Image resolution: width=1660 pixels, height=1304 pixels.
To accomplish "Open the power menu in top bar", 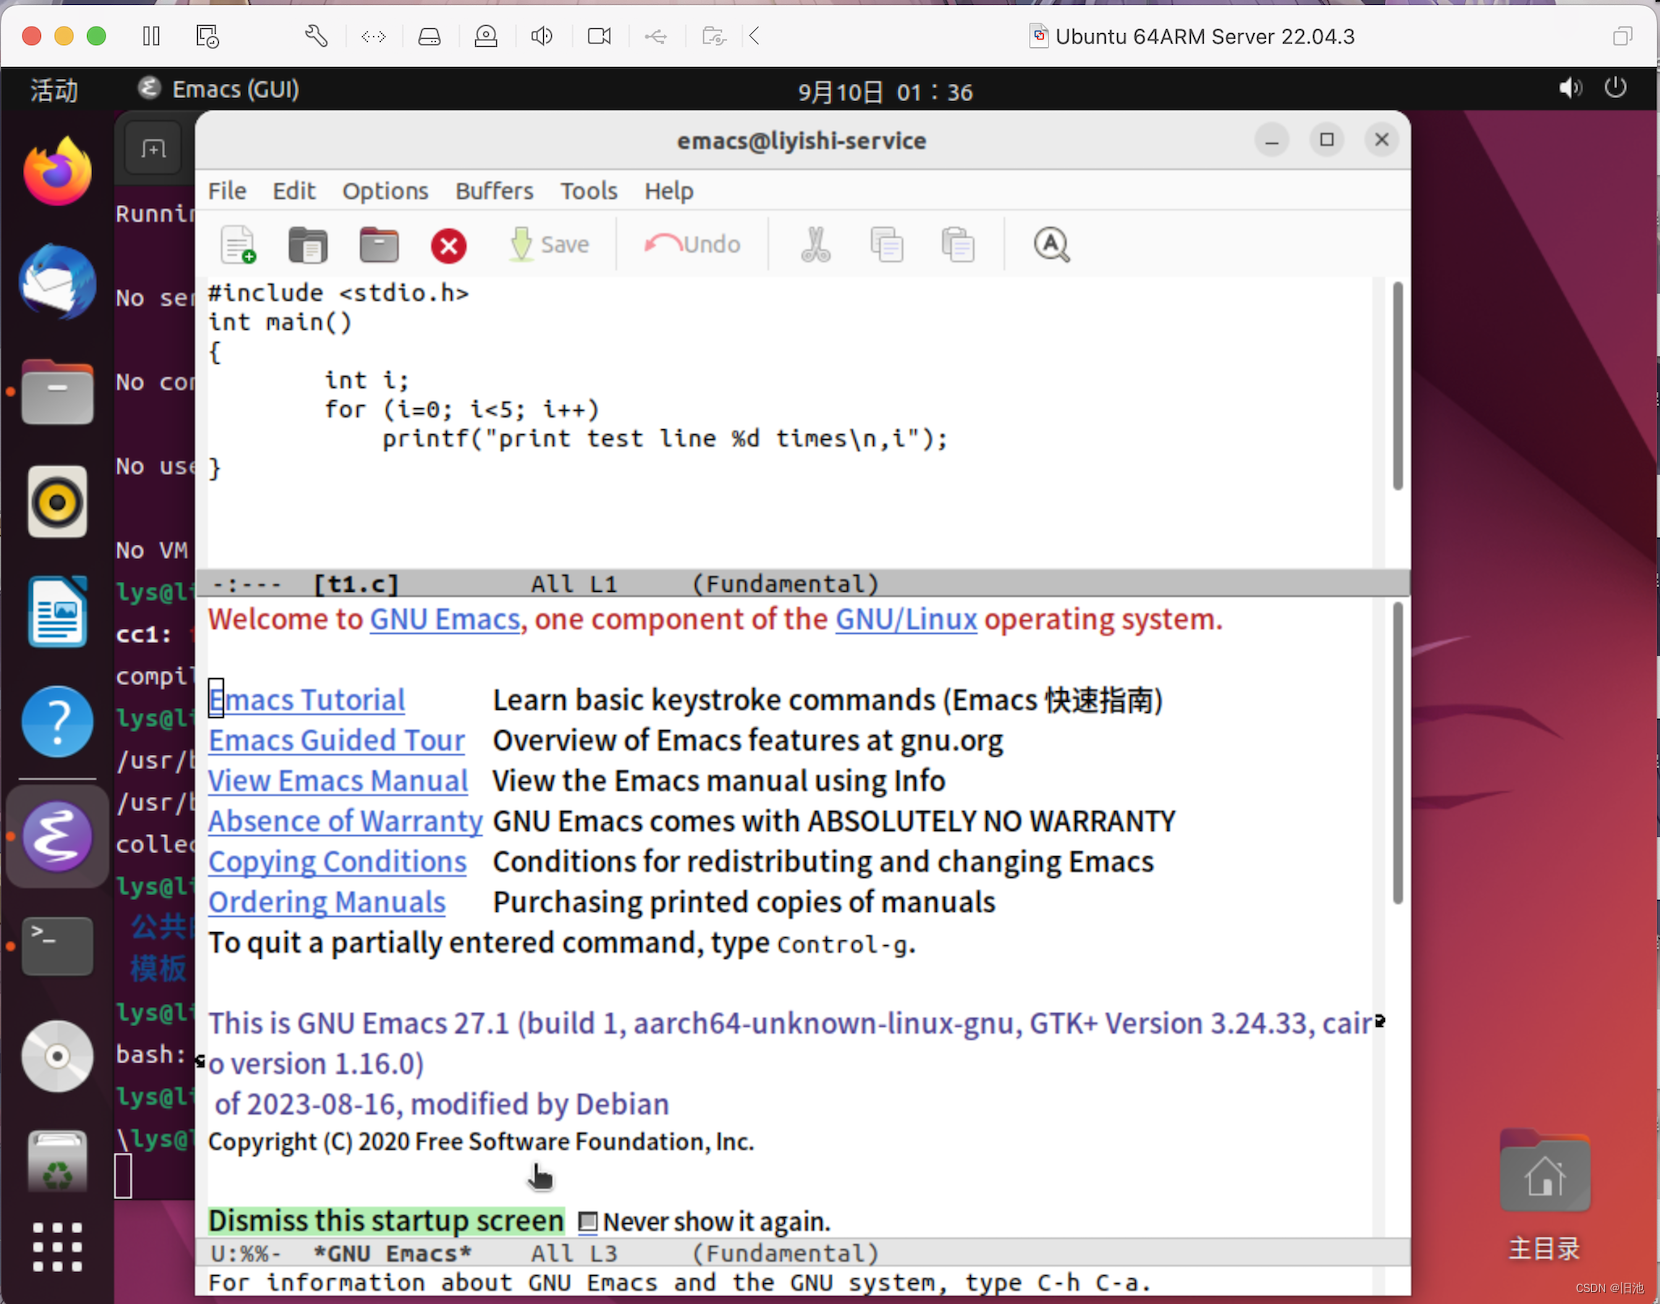I will [1615, 88].
